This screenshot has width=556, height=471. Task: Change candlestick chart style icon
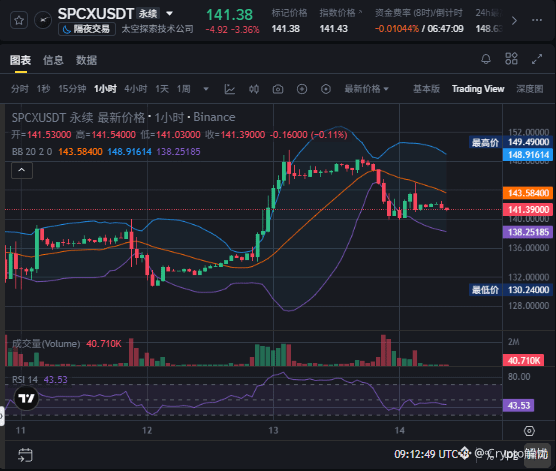pyautogui.click(x=254, y=89)
